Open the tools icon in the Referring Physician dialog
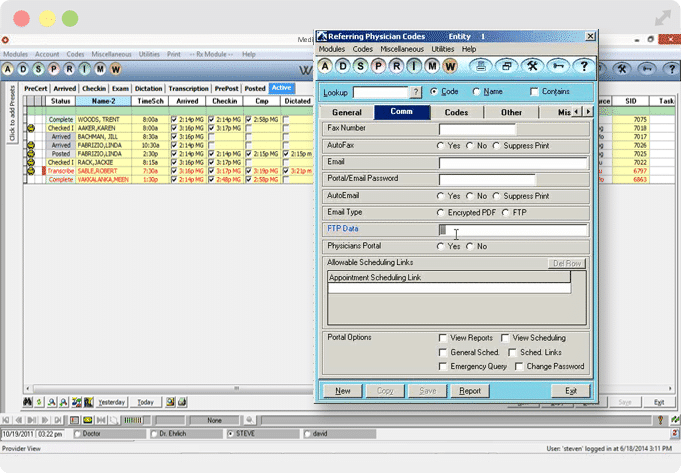Viewport: 681px width, 473px height. (532, 66)
